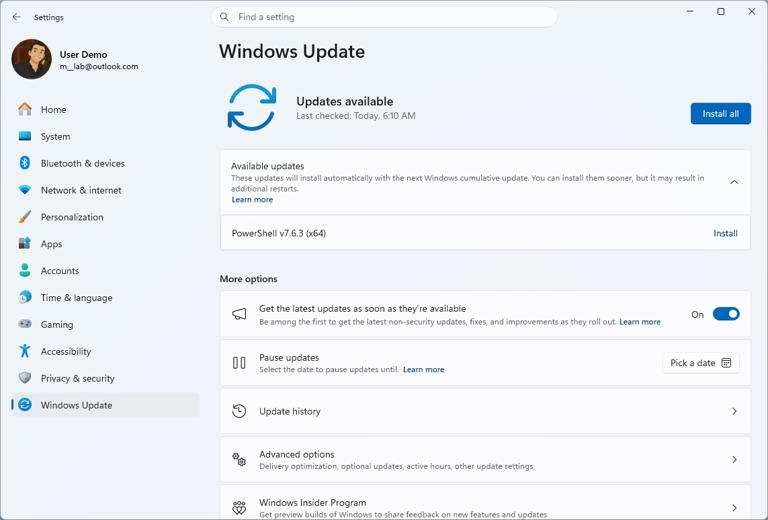Viewport: 768px width, 520px height.
Task: Go to Home in the sidebar
Action: [x=105, y=109]
